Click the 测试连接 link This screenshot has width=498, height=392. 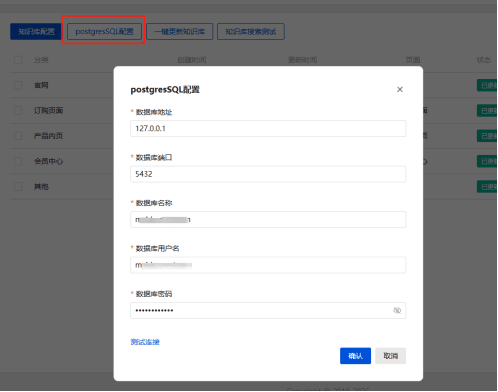click(x=145, y=342)
